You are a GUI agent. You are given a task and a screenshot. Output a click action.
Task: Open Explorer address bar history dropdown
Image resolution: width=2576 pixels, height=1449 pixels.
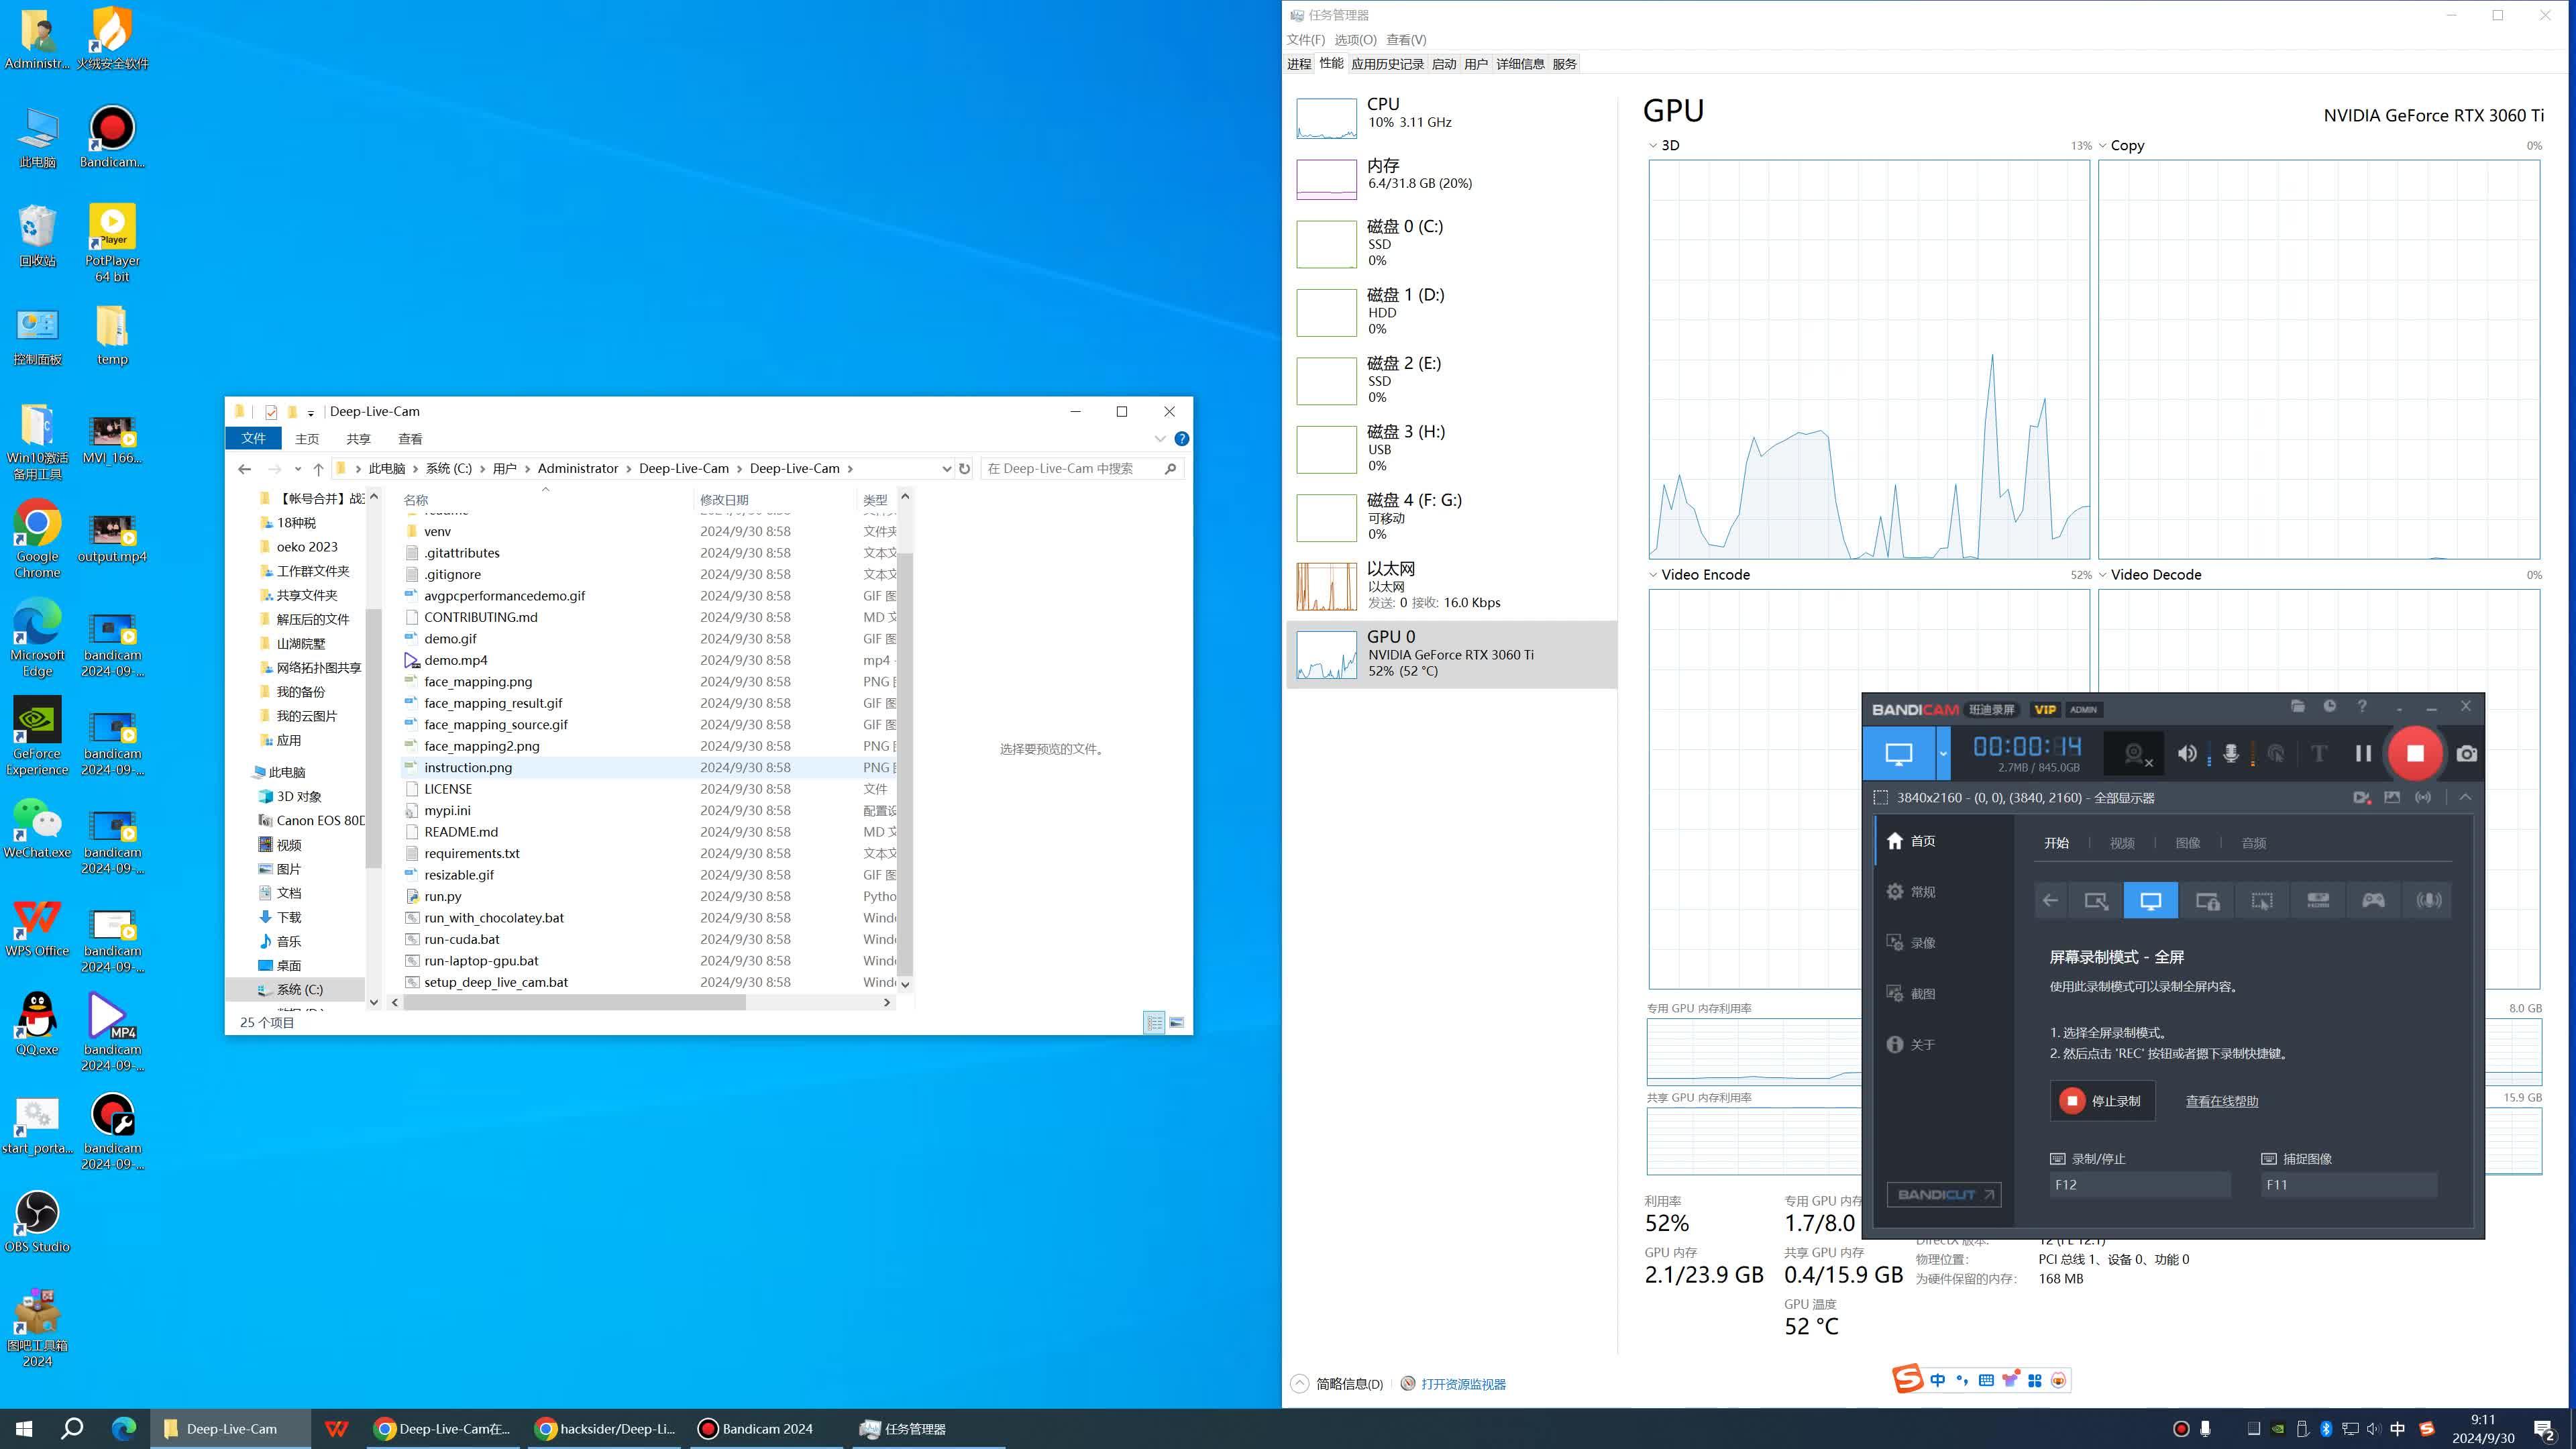[x=946, y=468]
